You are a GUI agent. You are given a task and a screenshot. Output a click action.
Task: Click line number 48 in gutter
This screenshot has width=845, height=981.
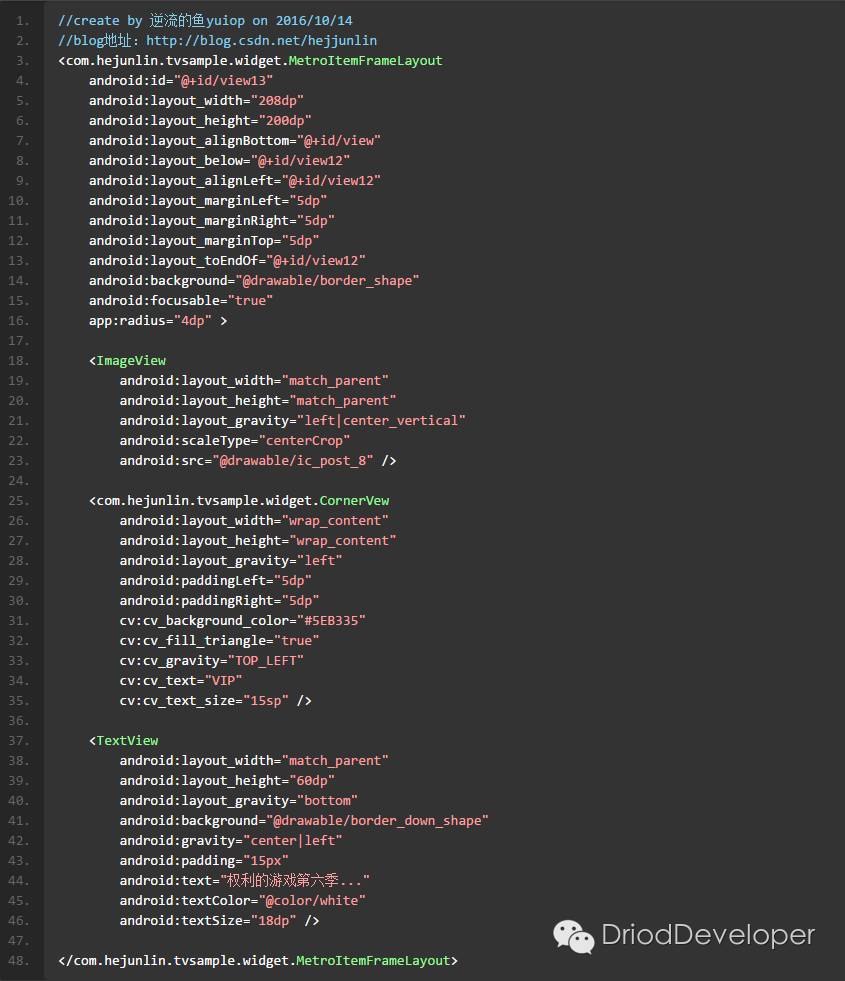[x=19, y=961]
